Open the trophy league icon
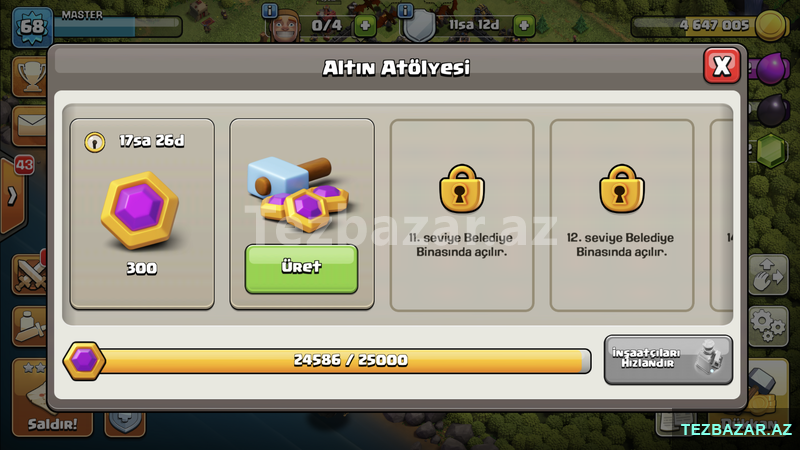The height and width of the screenshot is (450, 800). (30, 77)
